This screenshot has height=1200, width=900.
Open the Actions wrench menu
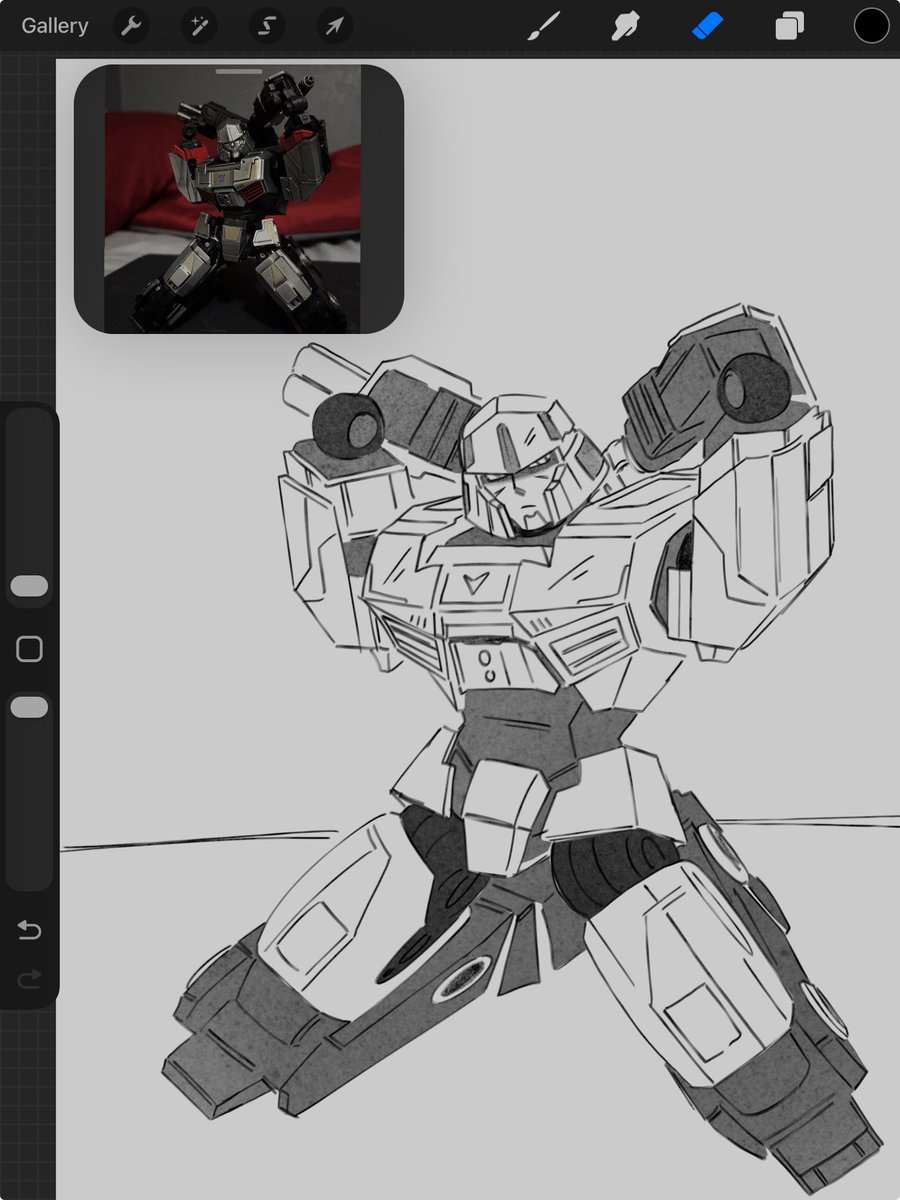pos(131,26)
